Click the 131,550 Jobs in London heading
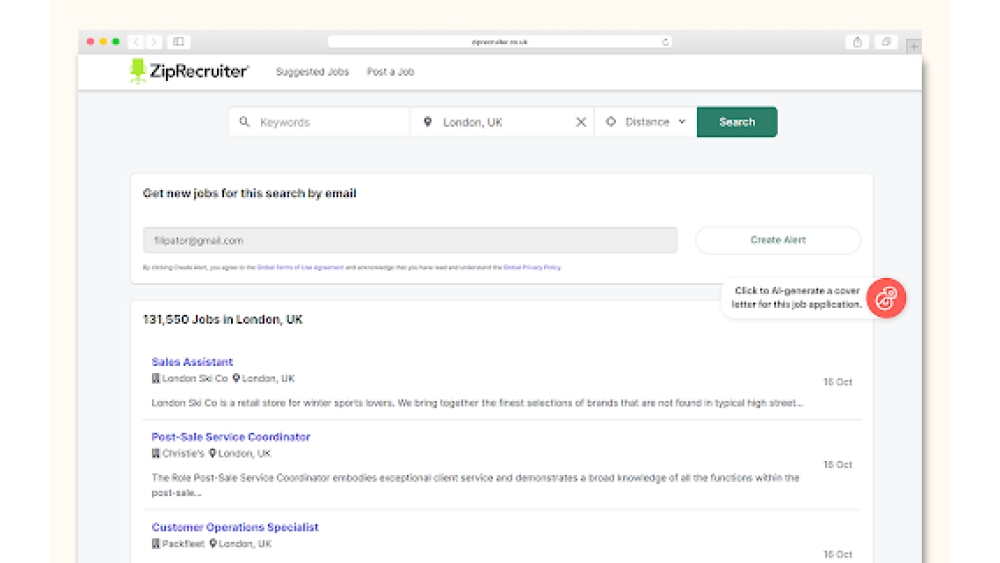 coord(223,319)
